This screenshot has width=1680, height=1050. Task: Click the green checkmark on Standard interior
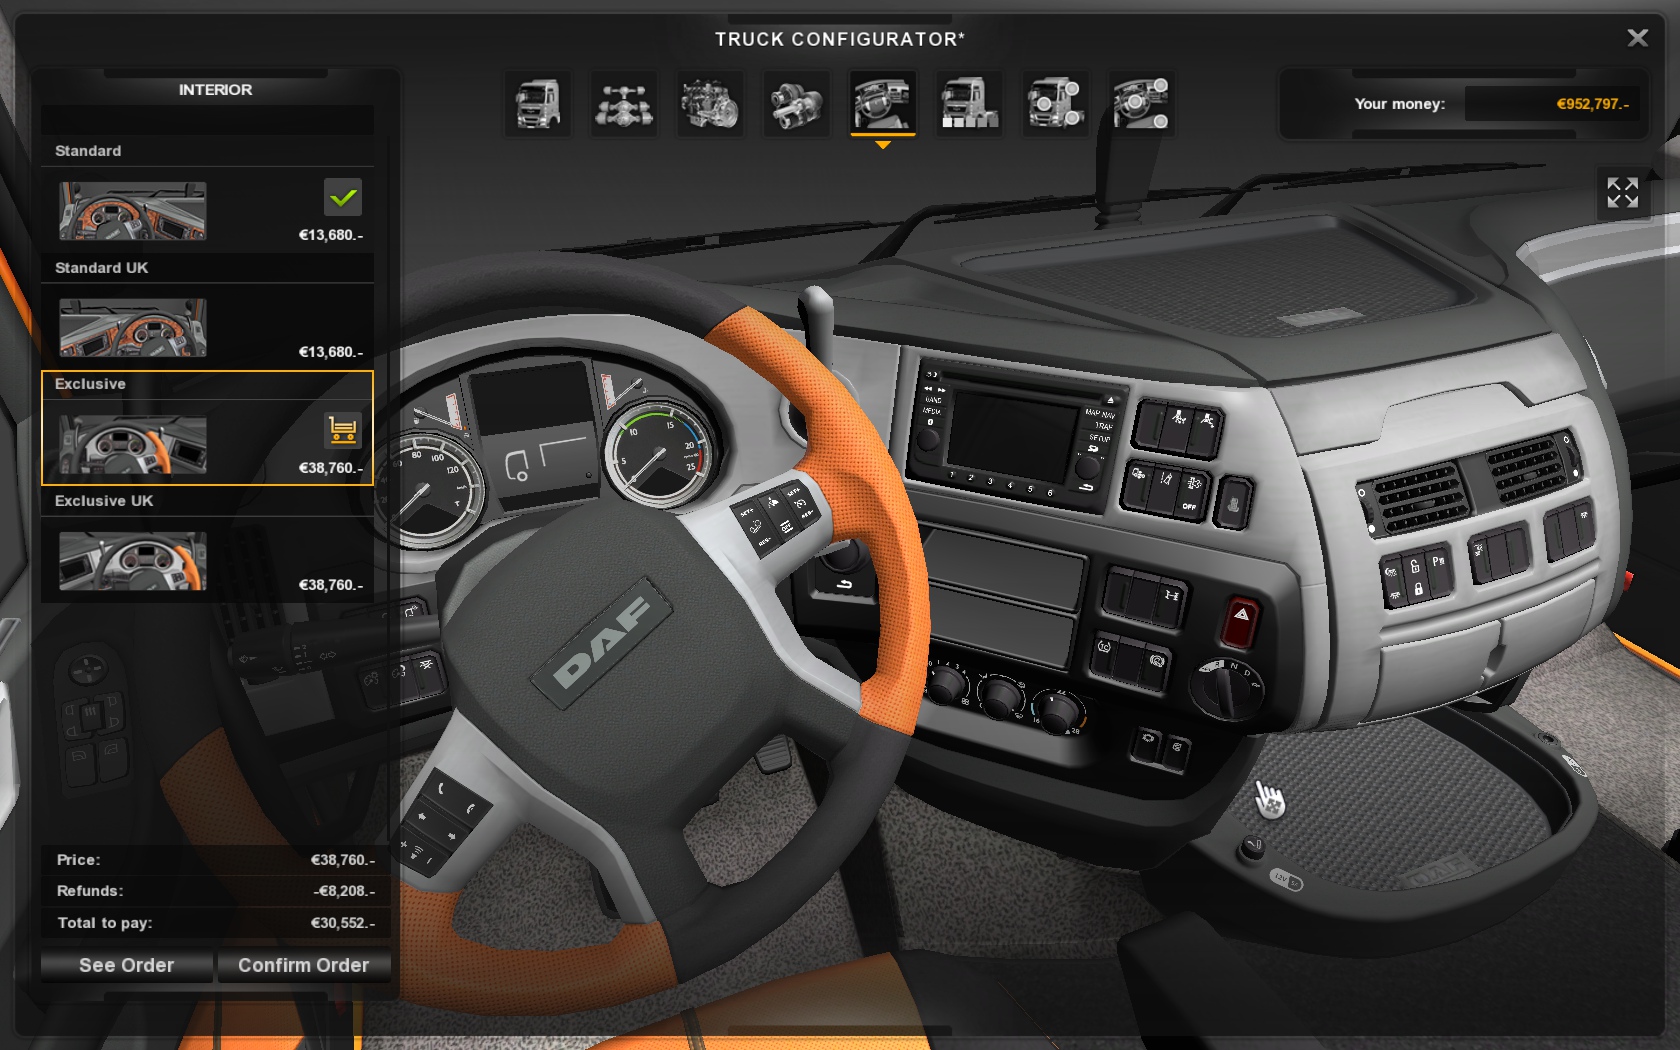coord(342,198)
